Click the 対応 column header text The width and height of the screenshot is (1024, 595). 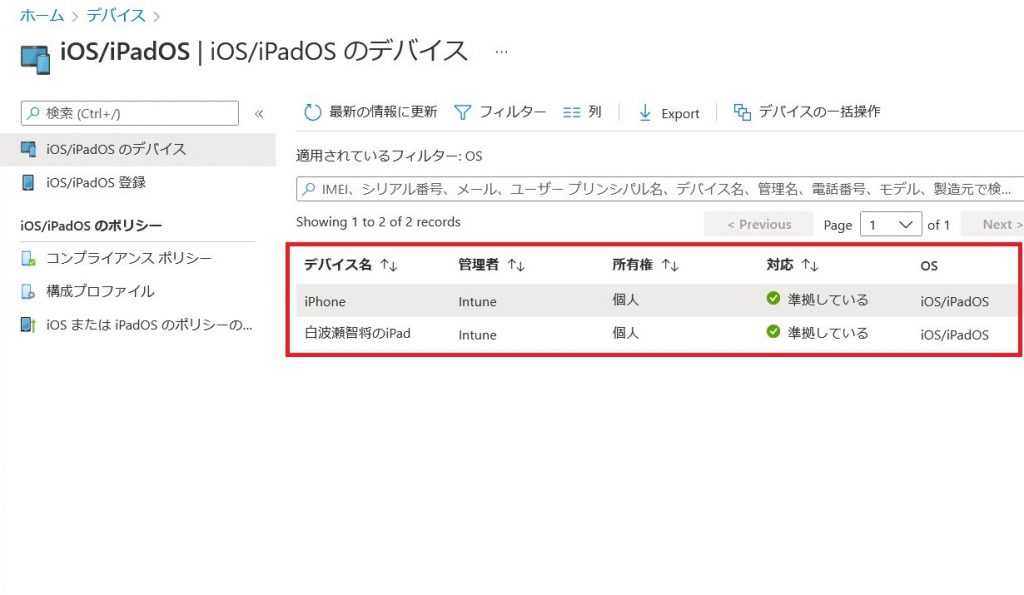[x=780, y=265]
